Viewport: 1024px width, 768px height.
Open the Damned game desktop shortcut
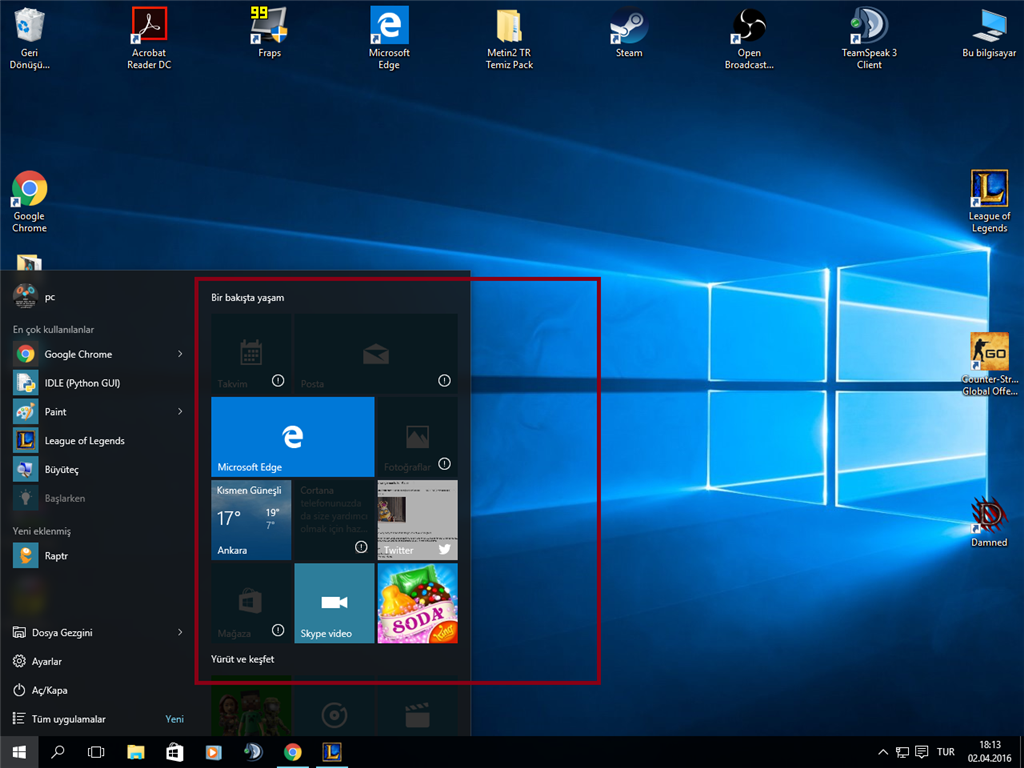pyautogui.click(x=989, y=522)
